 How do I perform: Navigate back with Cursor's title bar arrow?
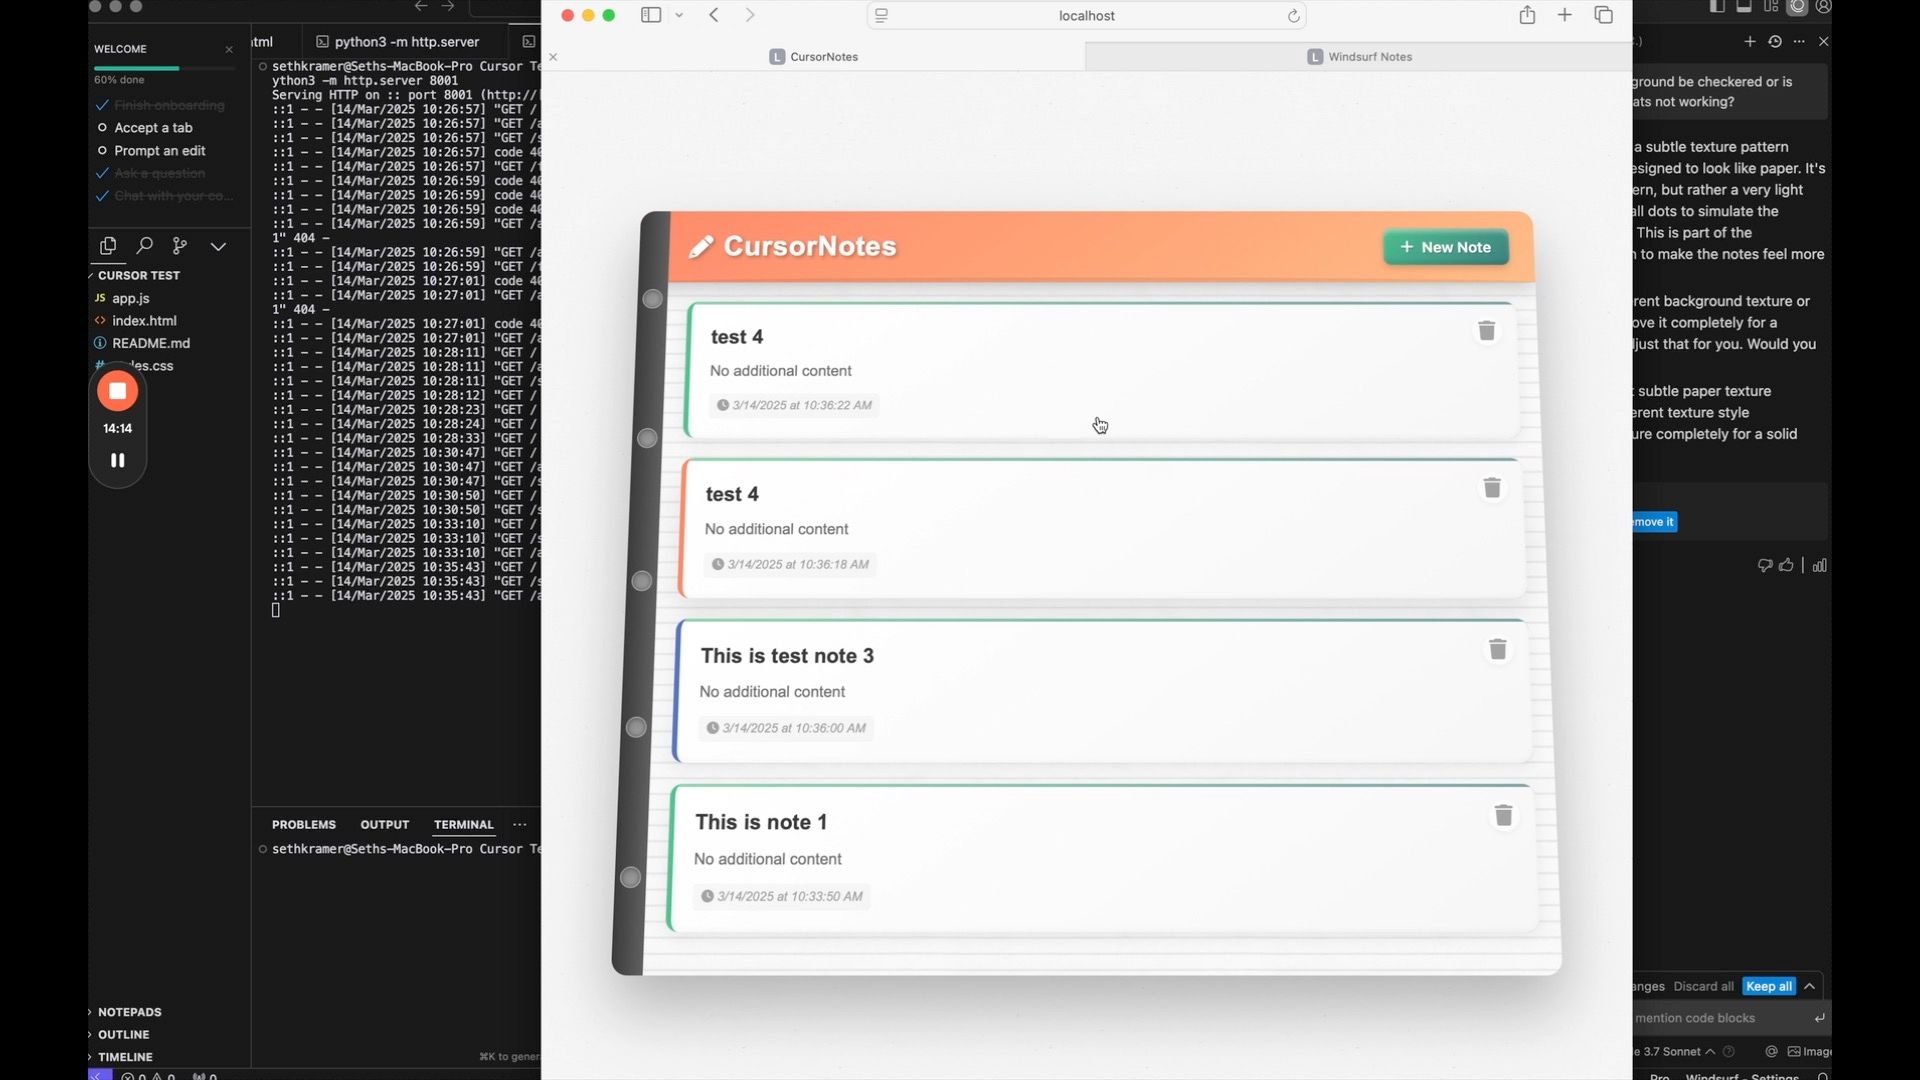coord(421,6)
